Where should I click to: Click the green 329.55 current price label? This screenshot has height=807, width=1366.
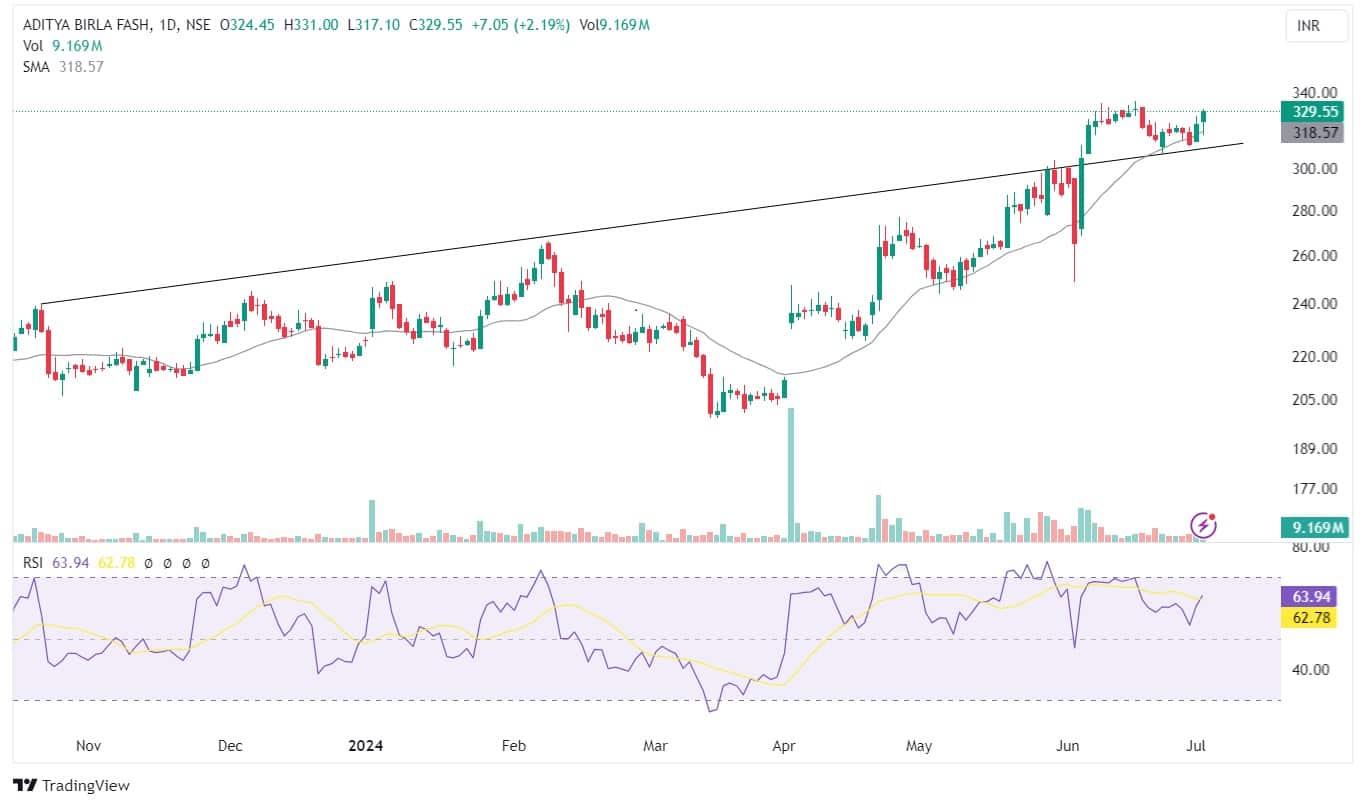coord(1315,112)
